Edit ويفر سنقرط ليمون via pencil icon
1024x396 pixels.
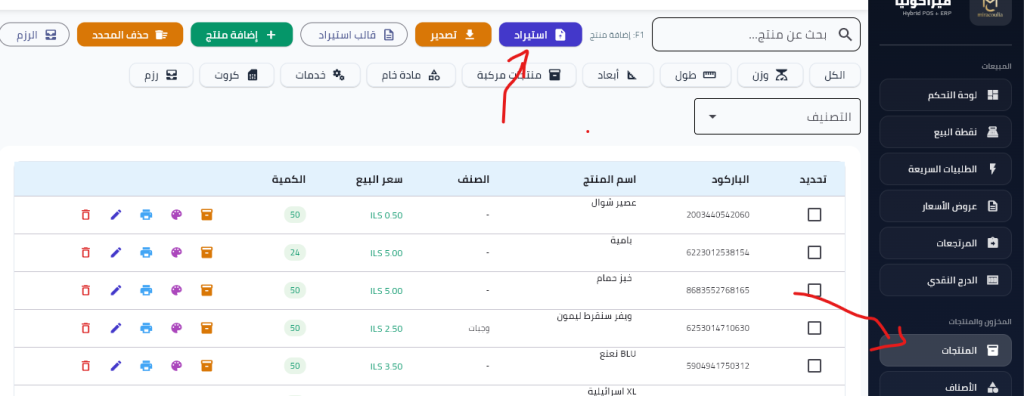[x=116, y=328]
